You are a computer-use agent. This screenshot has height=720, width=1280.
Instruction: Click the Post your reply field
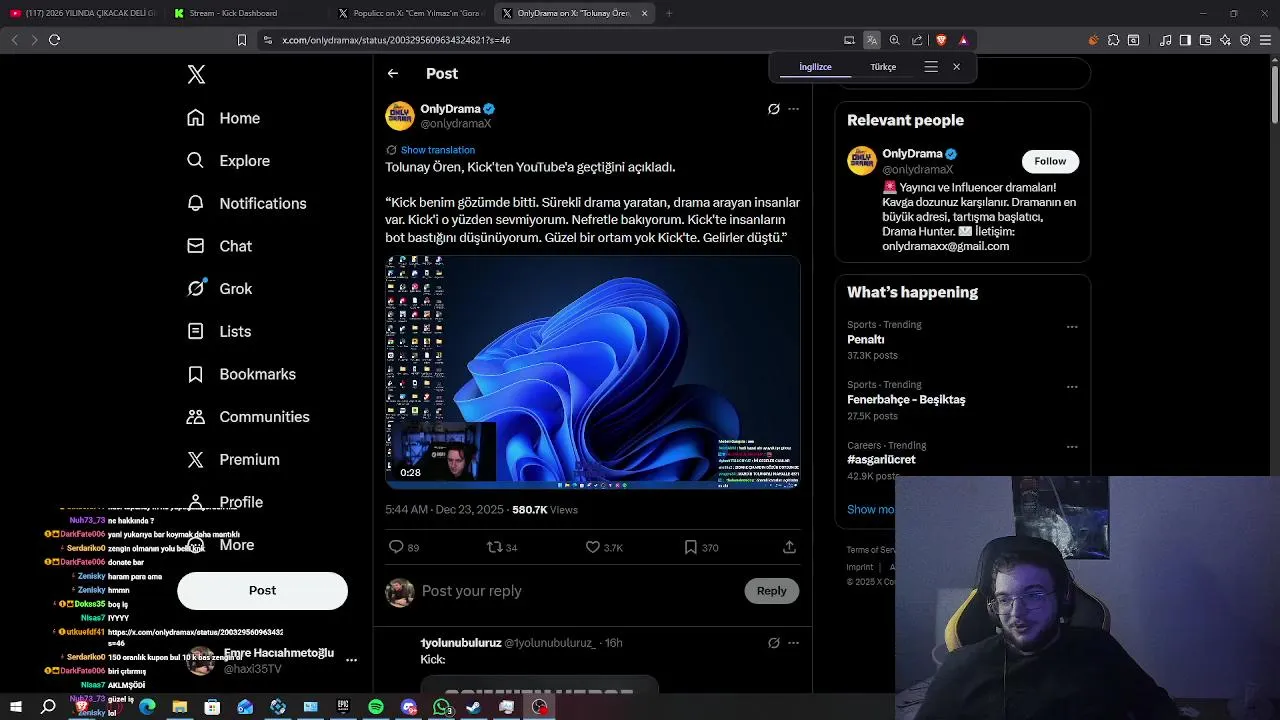(578, 591)
